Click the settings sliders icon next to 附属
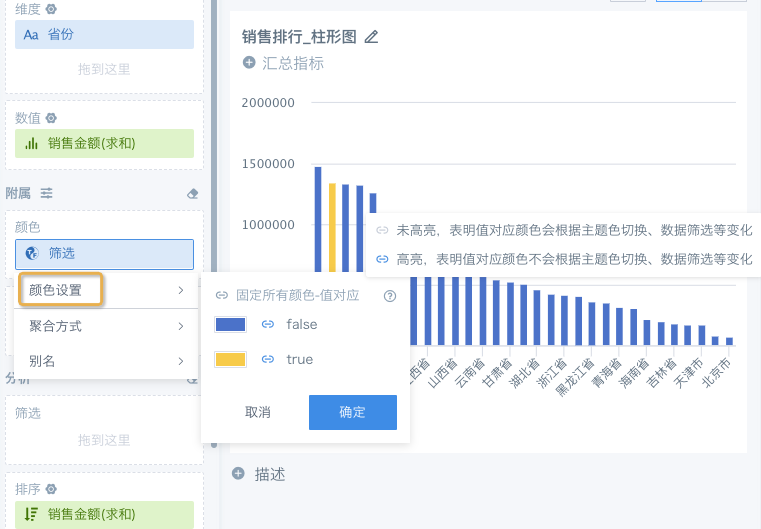This screenshot has height=529, width=761. tap(46, 193)
